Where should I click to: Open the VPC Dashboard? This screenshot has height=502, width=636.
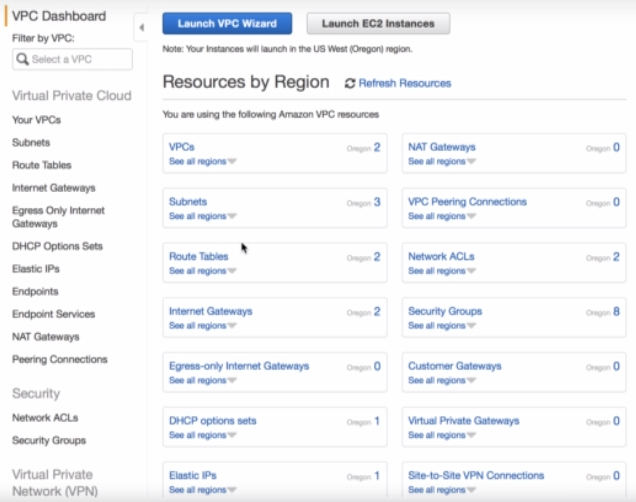coord(59,16)
